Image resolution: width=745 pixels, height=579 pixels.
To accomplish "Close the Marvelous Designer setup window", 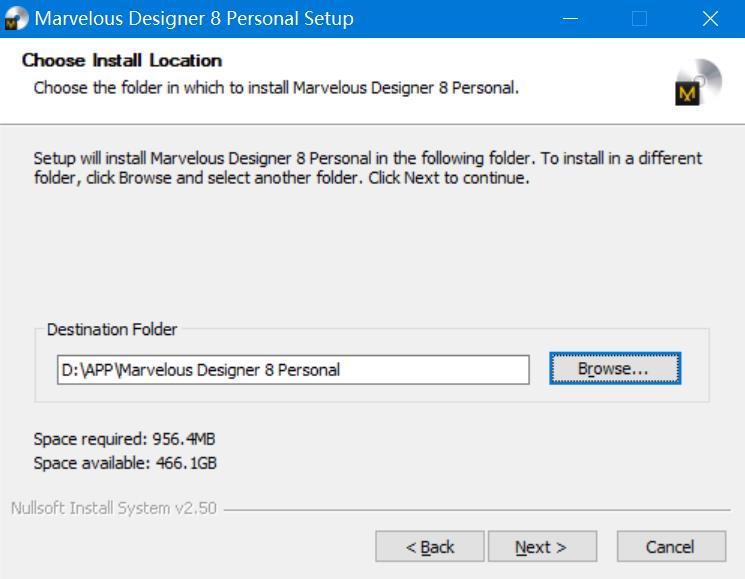I will [x=710, y=18].
